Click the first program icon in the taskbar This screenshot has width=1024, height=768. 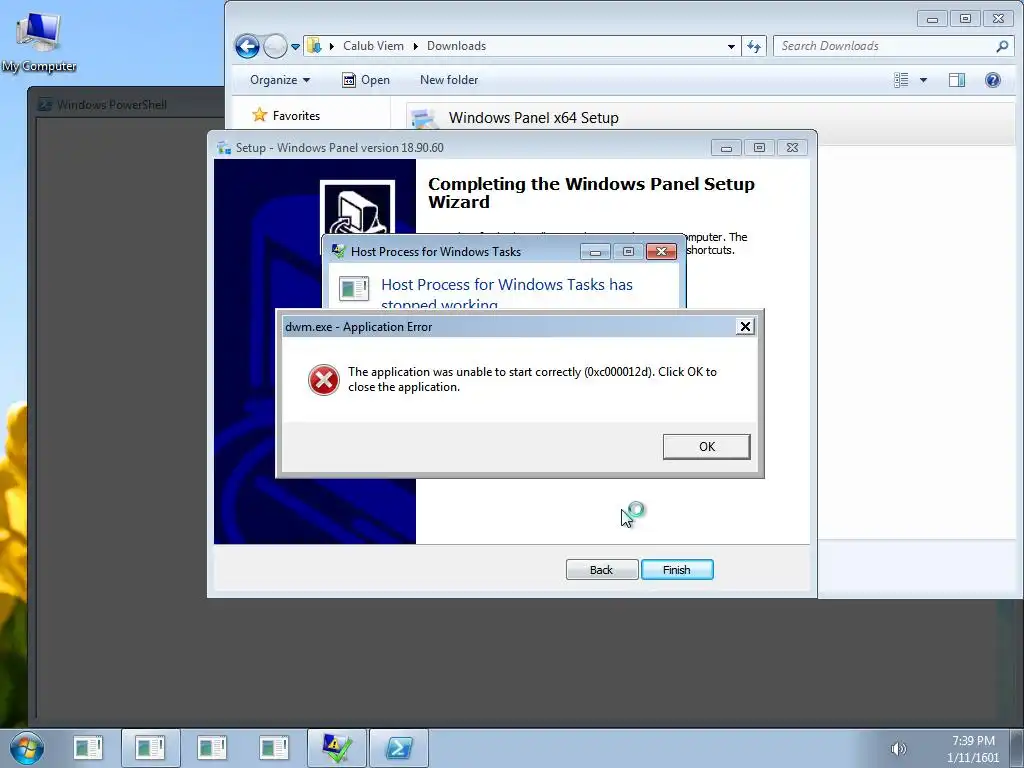point(88,748)
